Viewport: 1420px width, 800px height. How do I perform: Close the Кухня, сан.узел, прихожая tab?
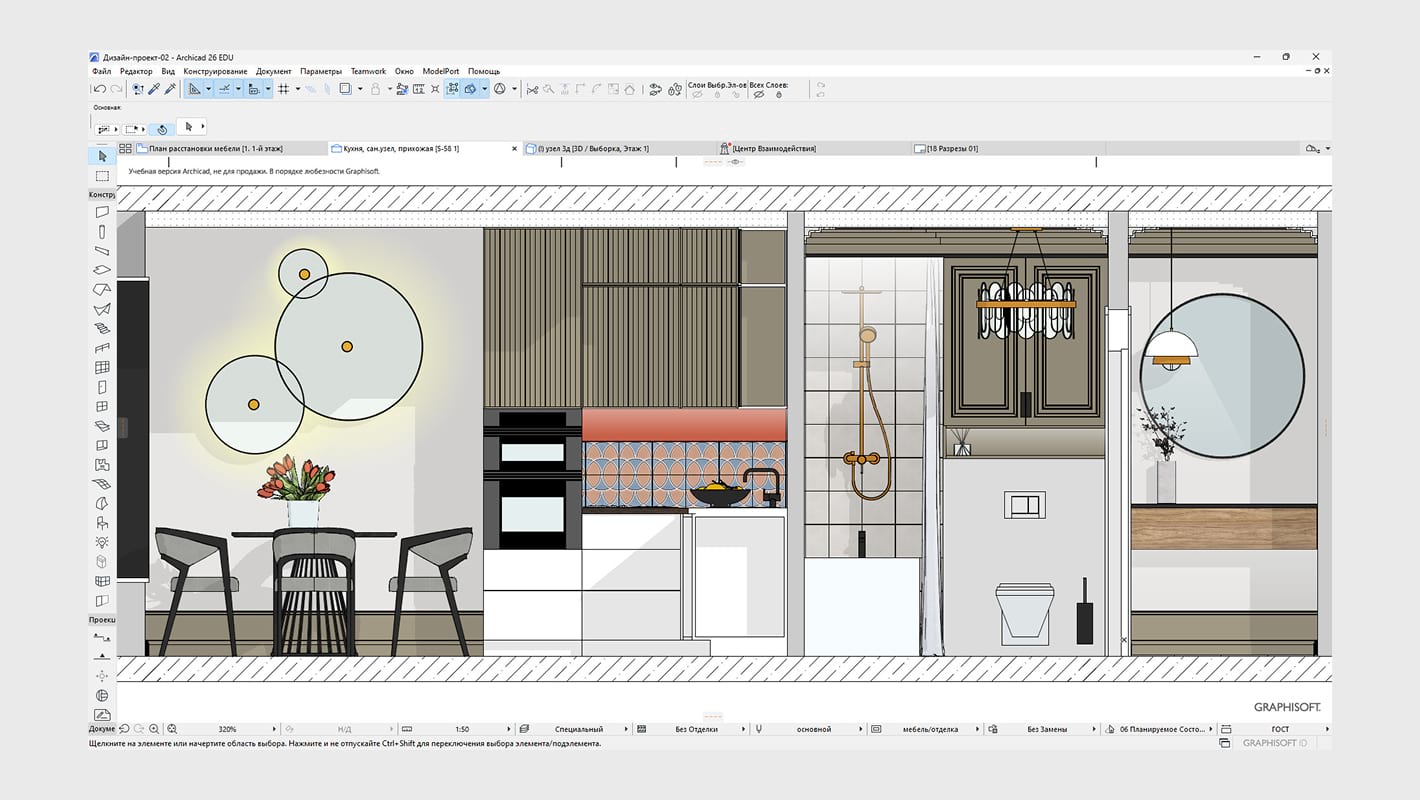pyautogui.click(x=515, y=148)
